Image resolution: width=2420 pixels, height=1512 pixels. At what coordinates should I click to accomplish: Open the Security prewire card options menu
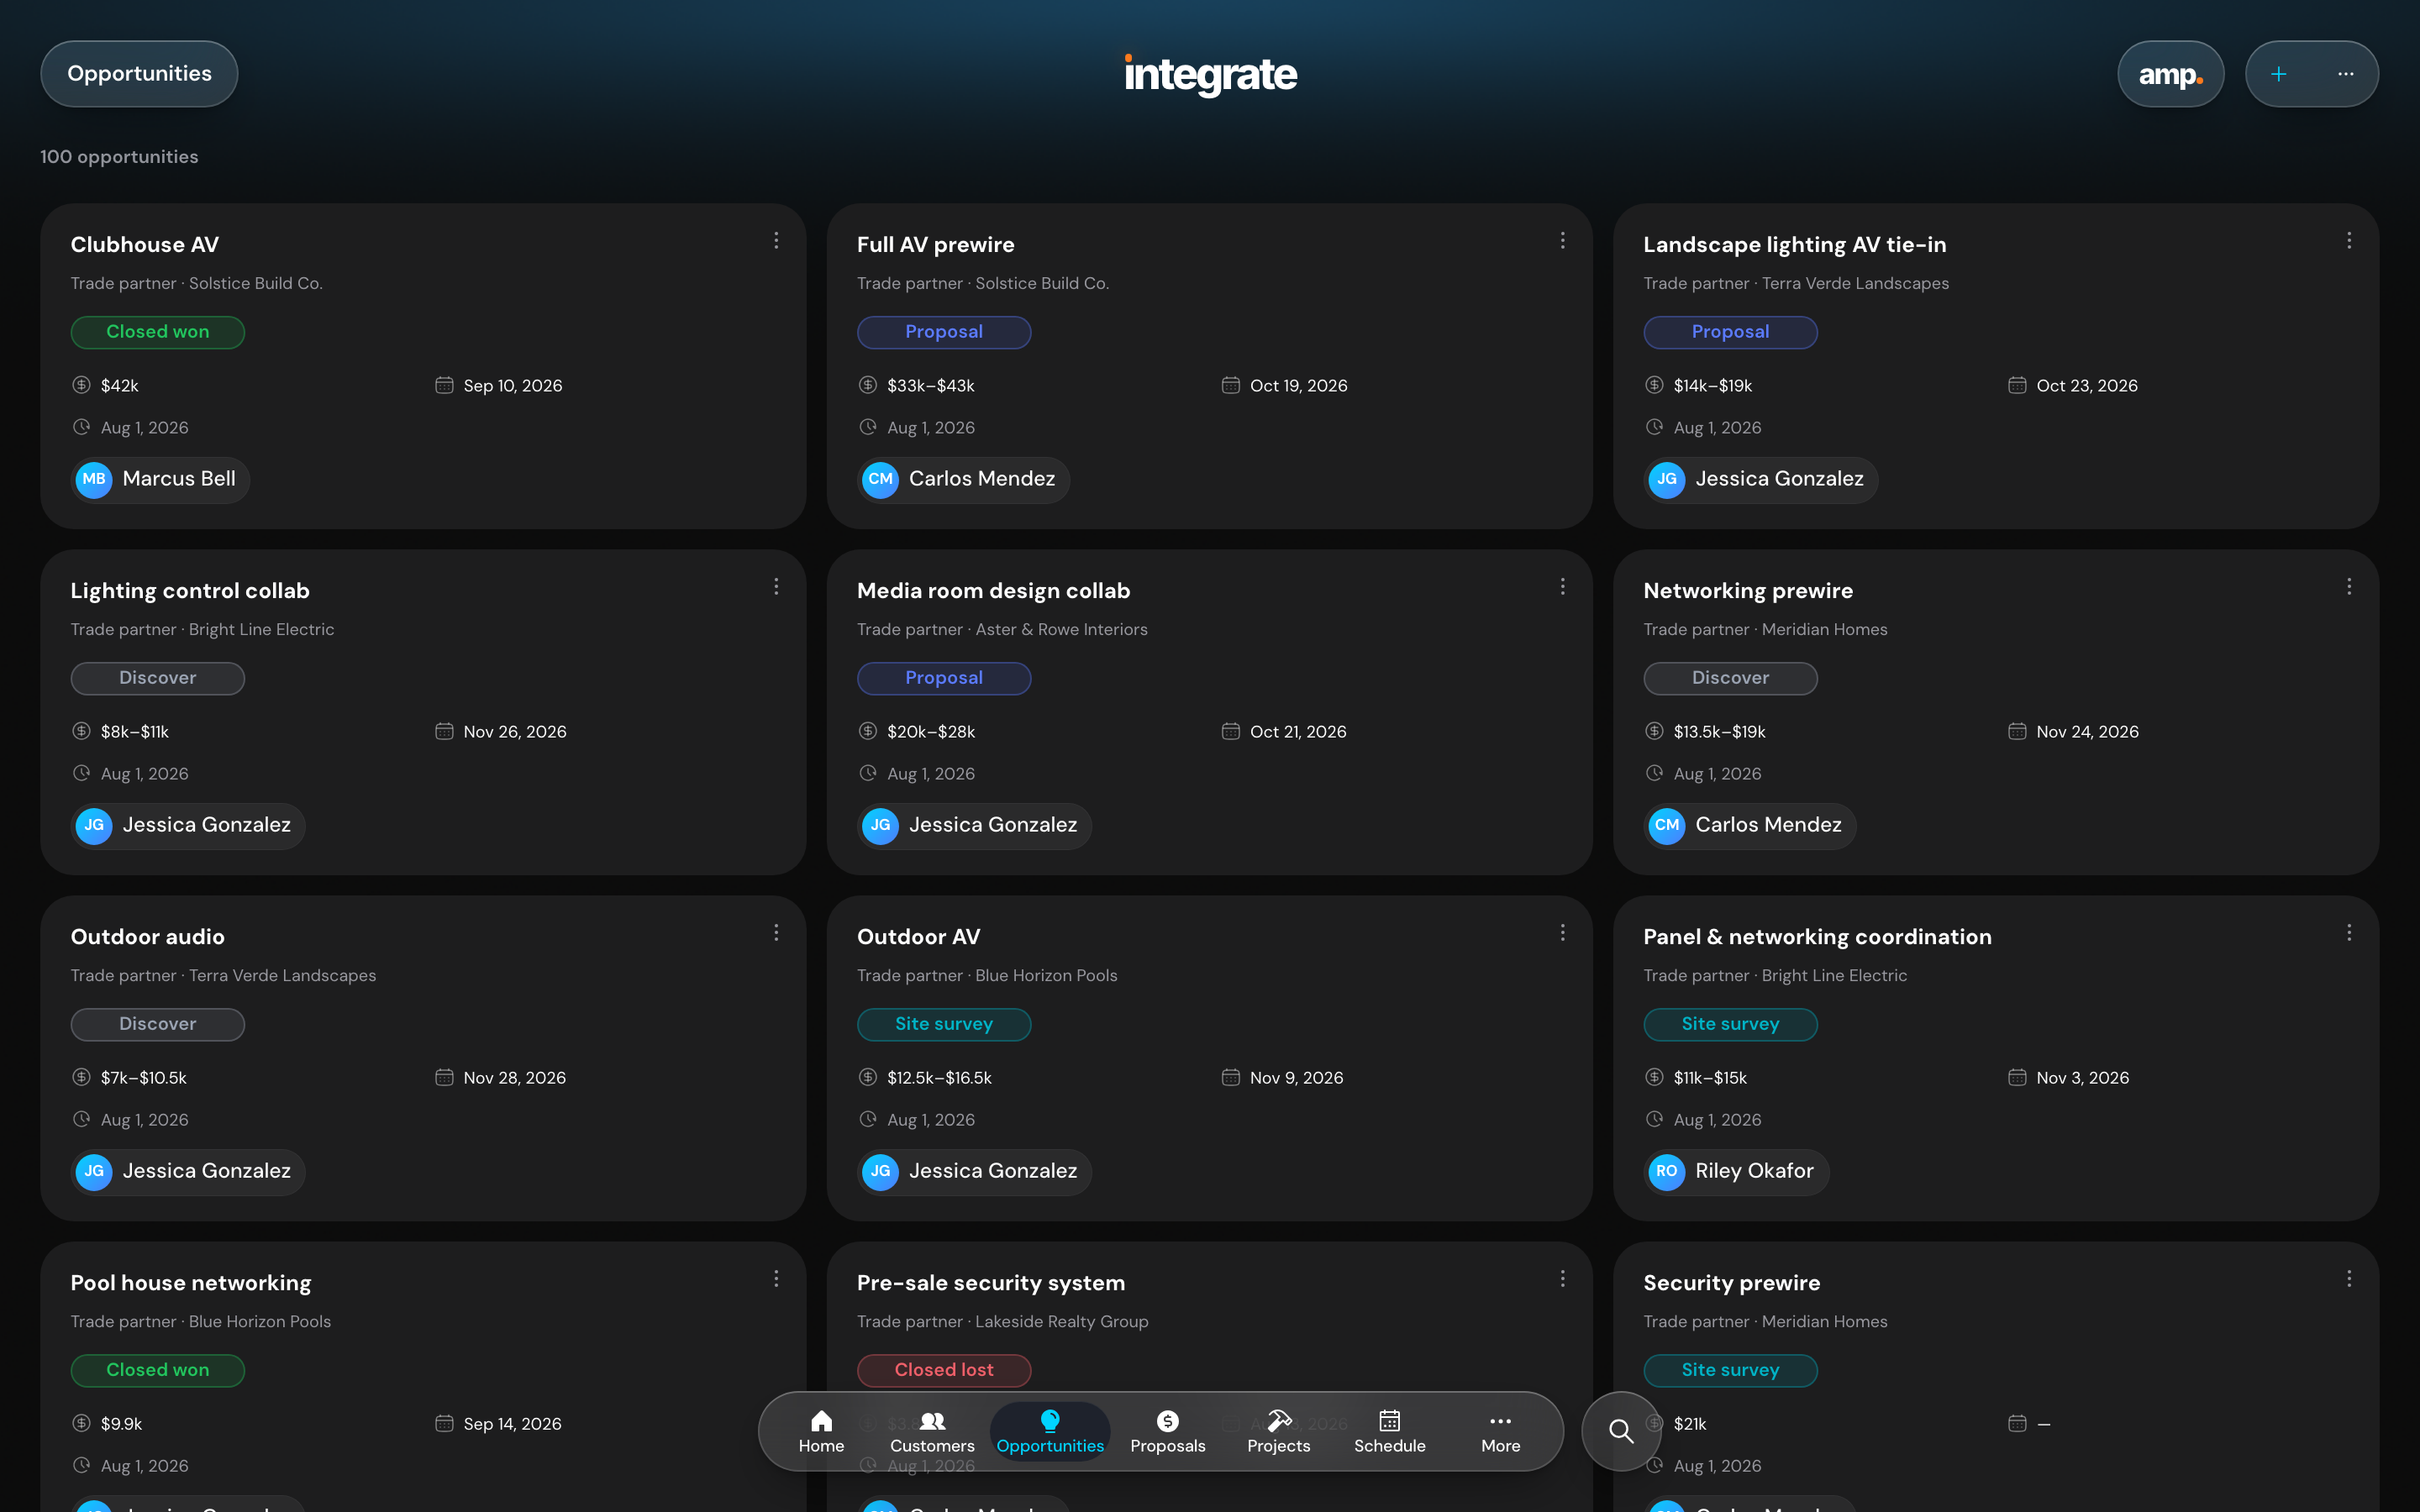(x=2349, y=1279)
